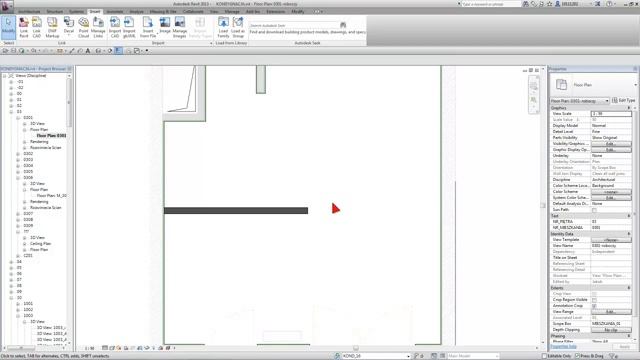Click the View Name value field
The height and width of the screenshot is (360, 640).
[x=611, y=246]
